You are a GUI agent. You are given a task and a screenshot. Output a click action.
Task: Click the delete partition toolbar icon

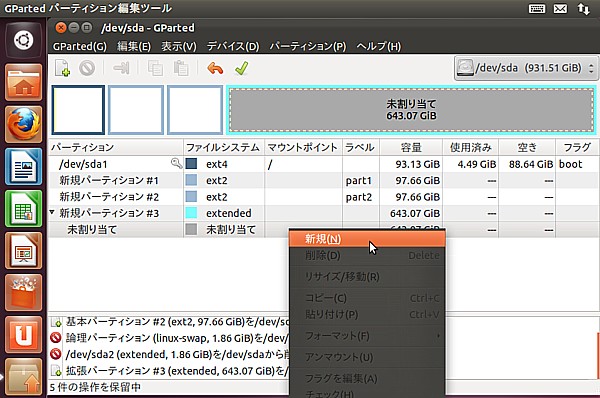[x=87, y=69]
